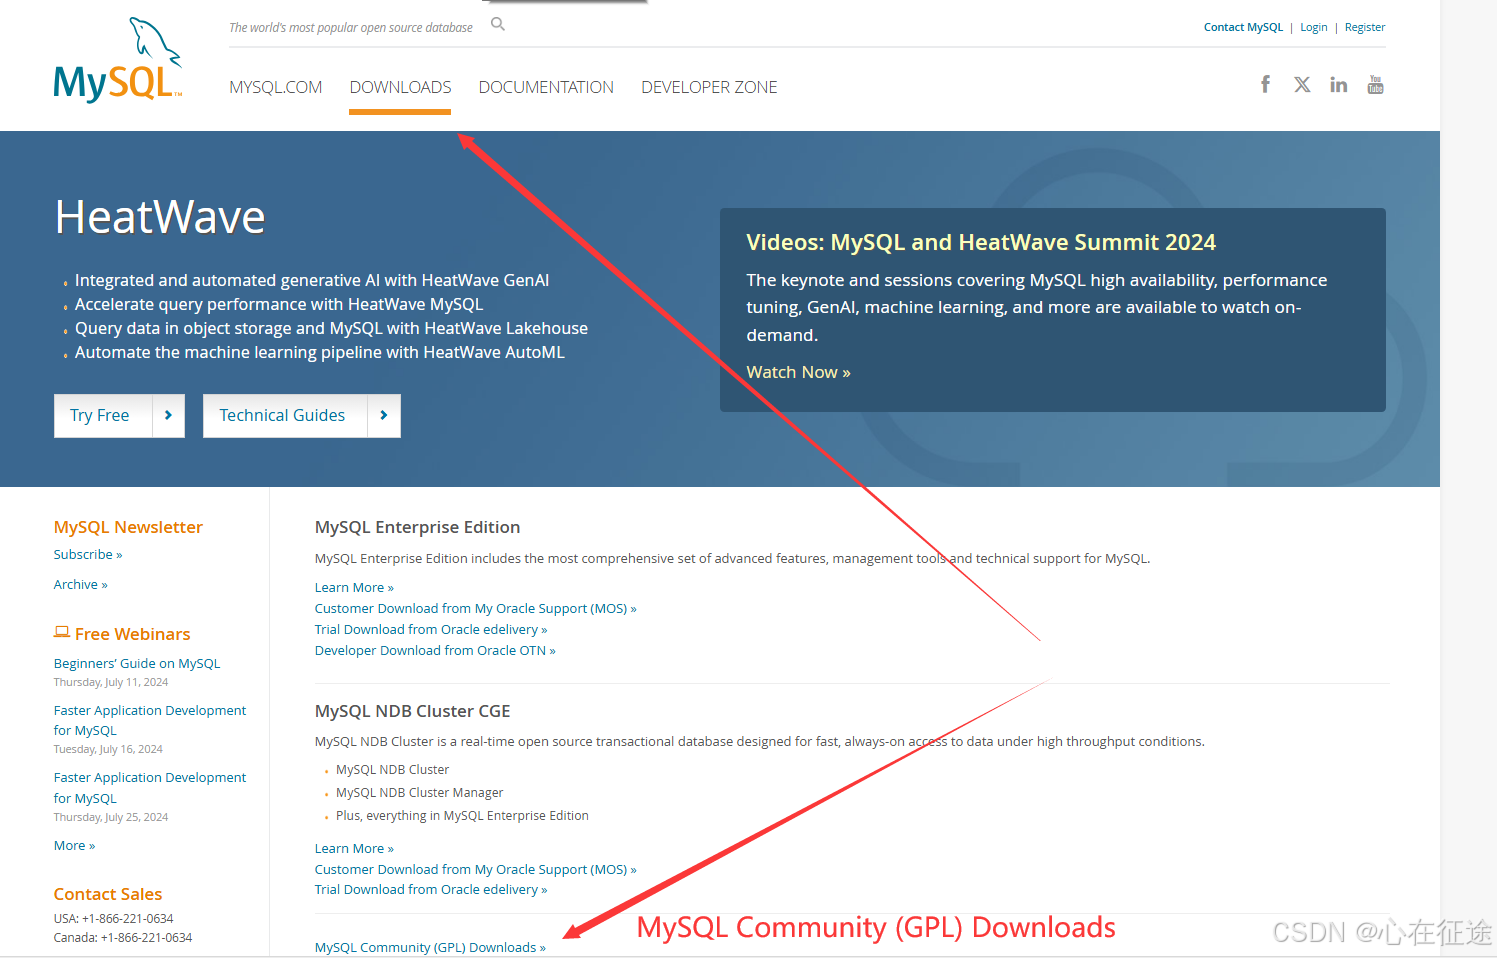Viewport: 1497px width, 958px height.
Task: Open Faster Application Development webinar dated July 16
Action: (x=150, y=720)
